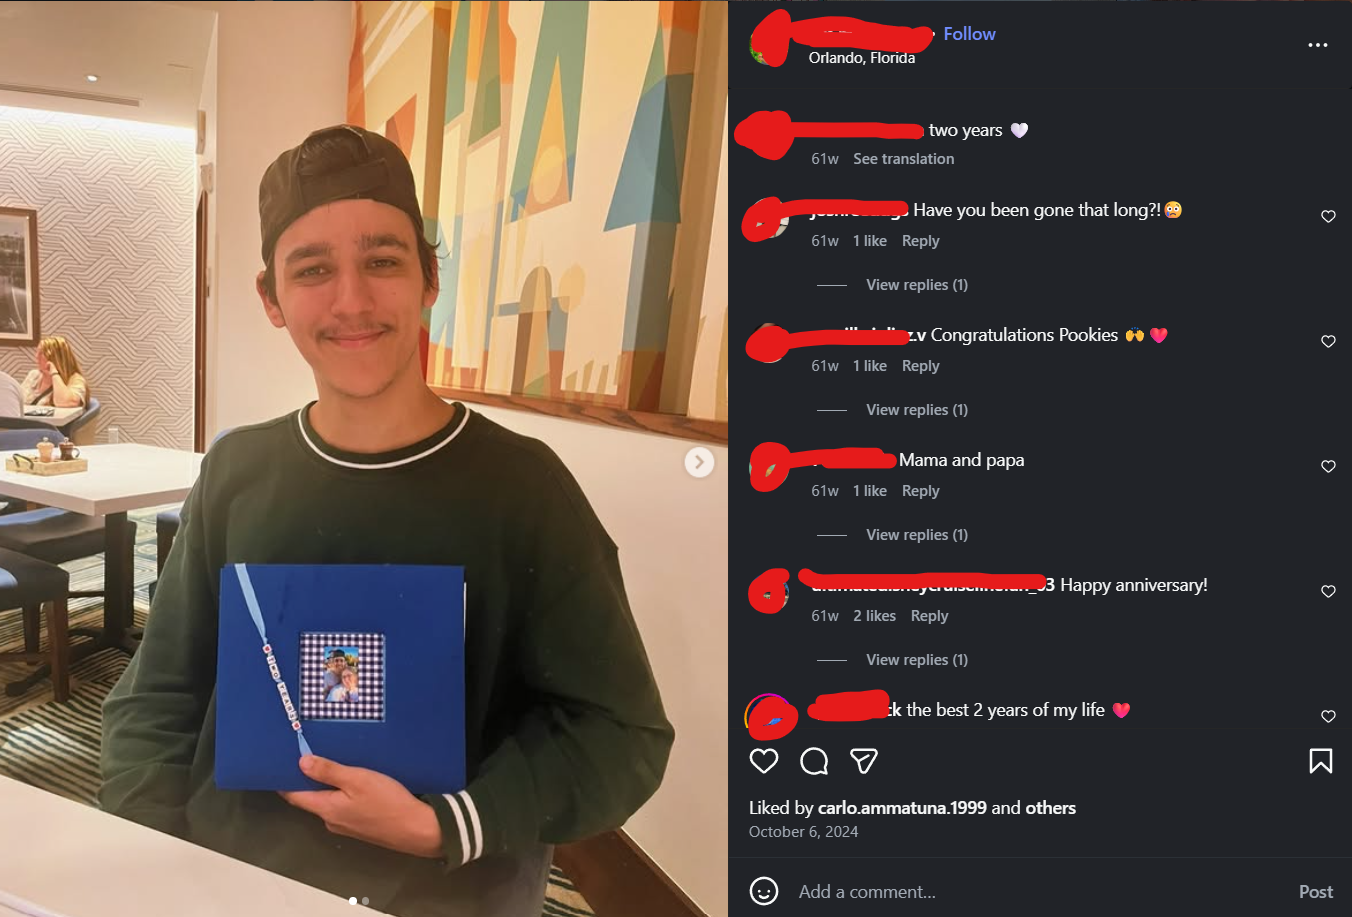The height and width of the screenshot is (917, 1352).
Task: Open carlo.ammatuna.1999 profile from likes
Action: click(x=902, y=808)
